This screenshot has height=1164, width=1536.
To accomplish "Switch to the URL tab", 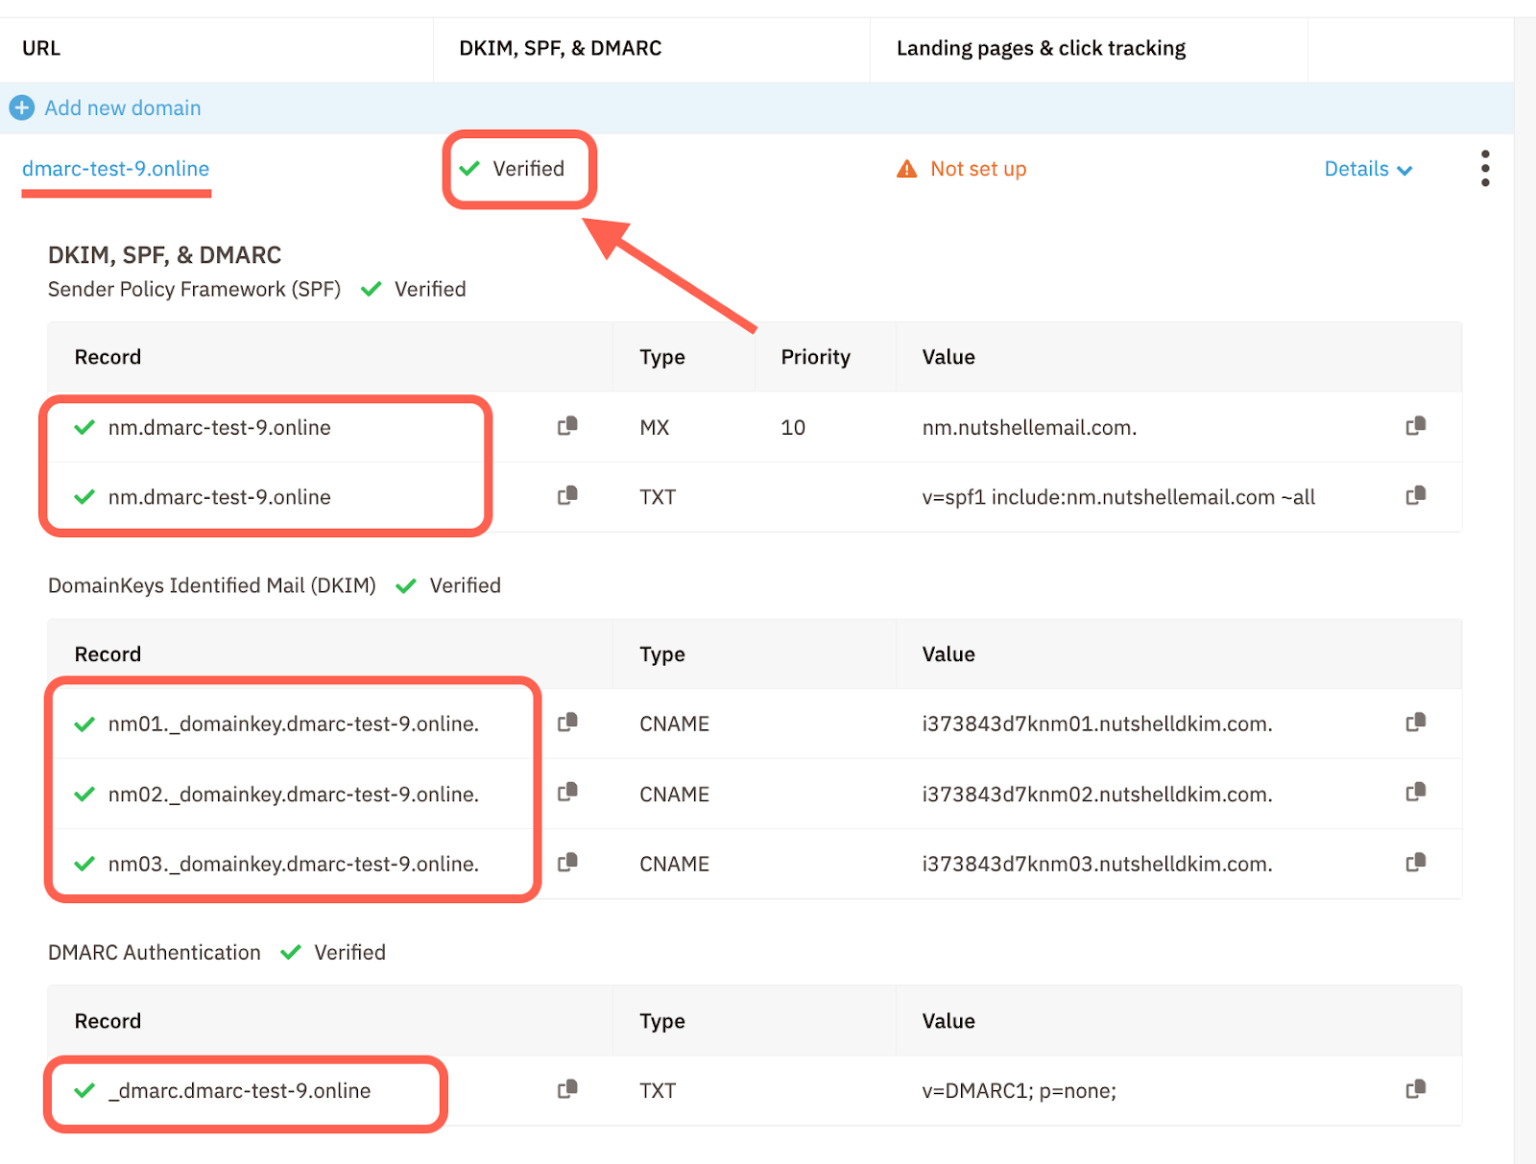I will pyautogui.click(x=40, y=47).
